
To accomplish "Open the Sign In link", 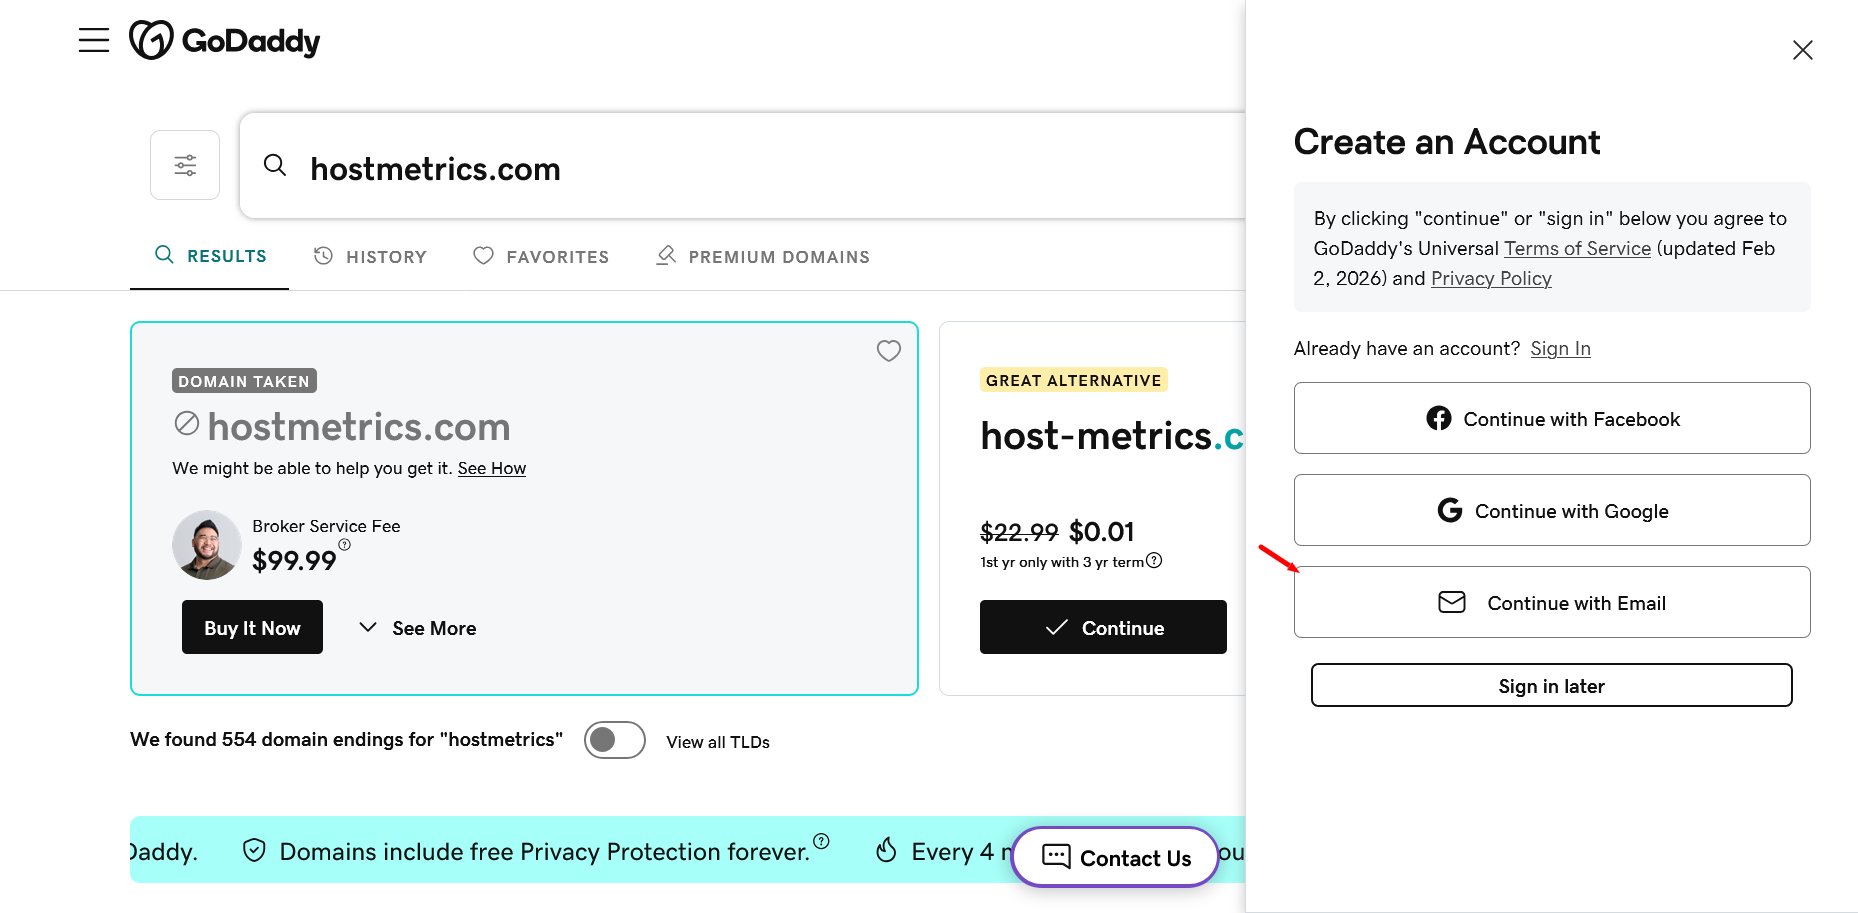I will [1560, 348].
